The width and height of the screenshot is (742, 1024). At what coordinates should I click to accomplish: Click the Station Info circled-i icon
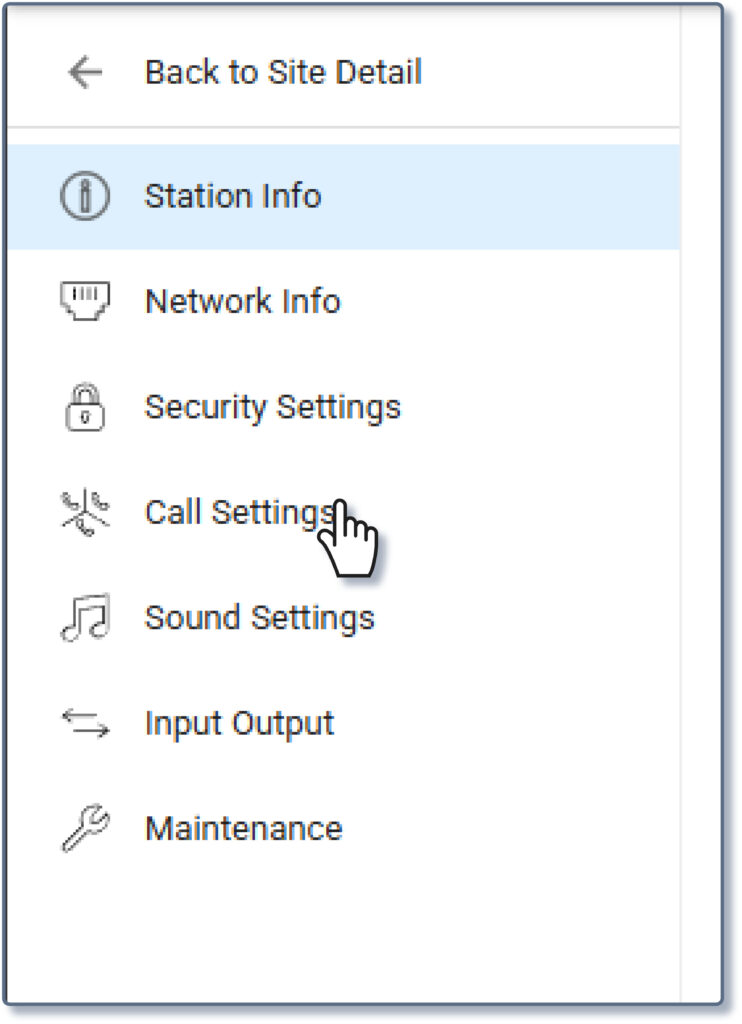(85, 196)
